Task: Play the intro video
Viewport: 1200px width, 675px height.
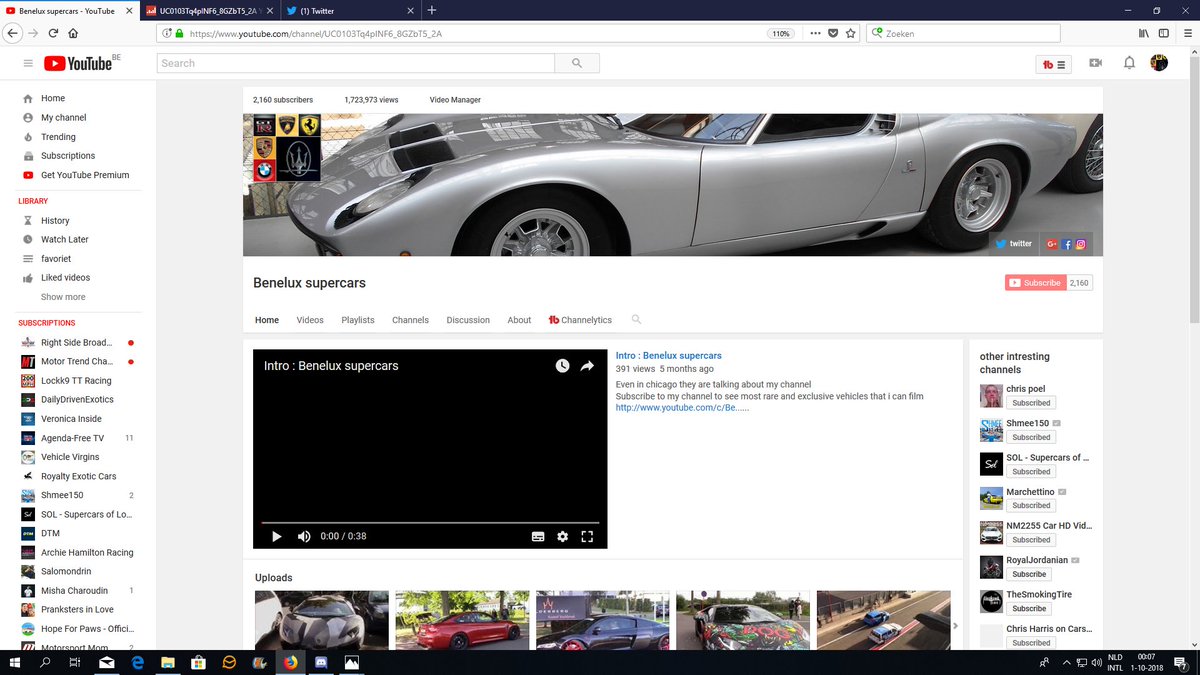Action: click(277, 536)
